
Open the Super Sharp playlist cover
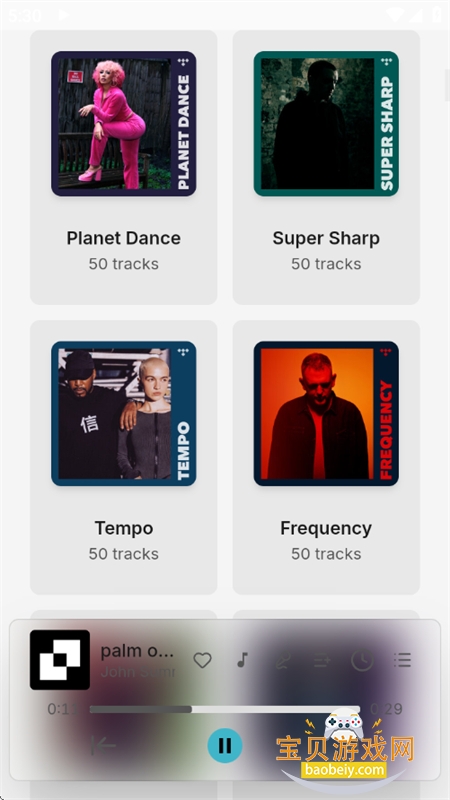pos(326,123)
